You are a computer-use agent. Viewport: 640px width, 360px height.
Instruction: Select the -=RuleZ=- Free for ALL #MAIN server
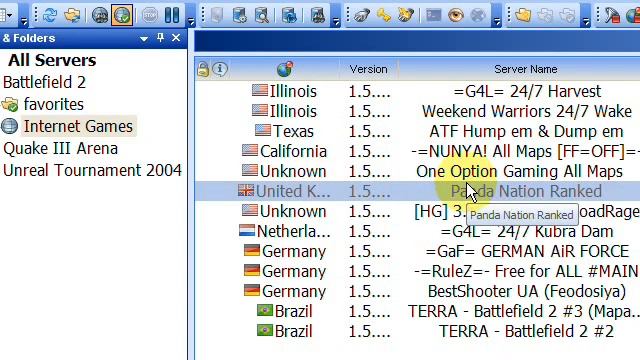tap(526, 271)
